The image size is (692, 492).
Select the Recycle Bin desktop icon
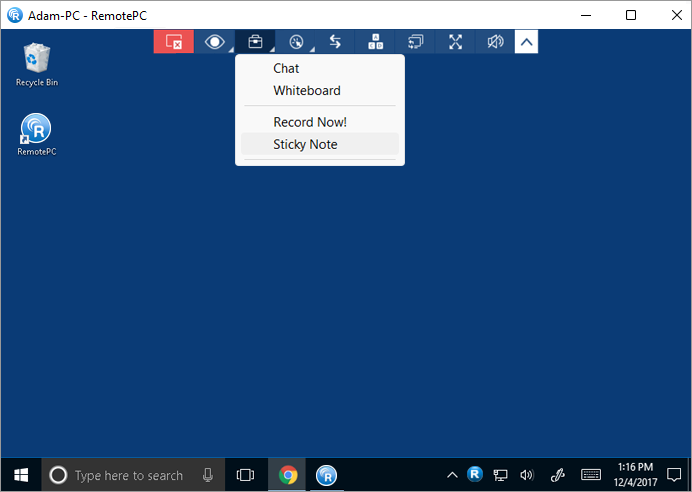[x=37, y=64]
